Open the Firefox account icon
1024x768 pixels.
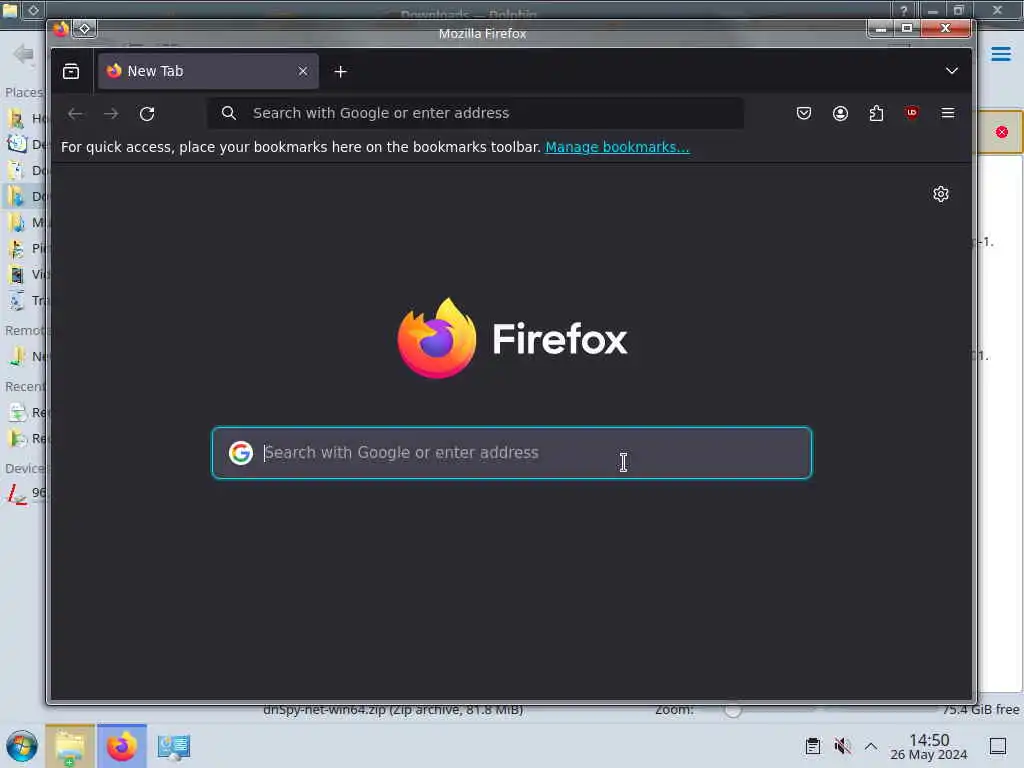(x=840, y=113)
